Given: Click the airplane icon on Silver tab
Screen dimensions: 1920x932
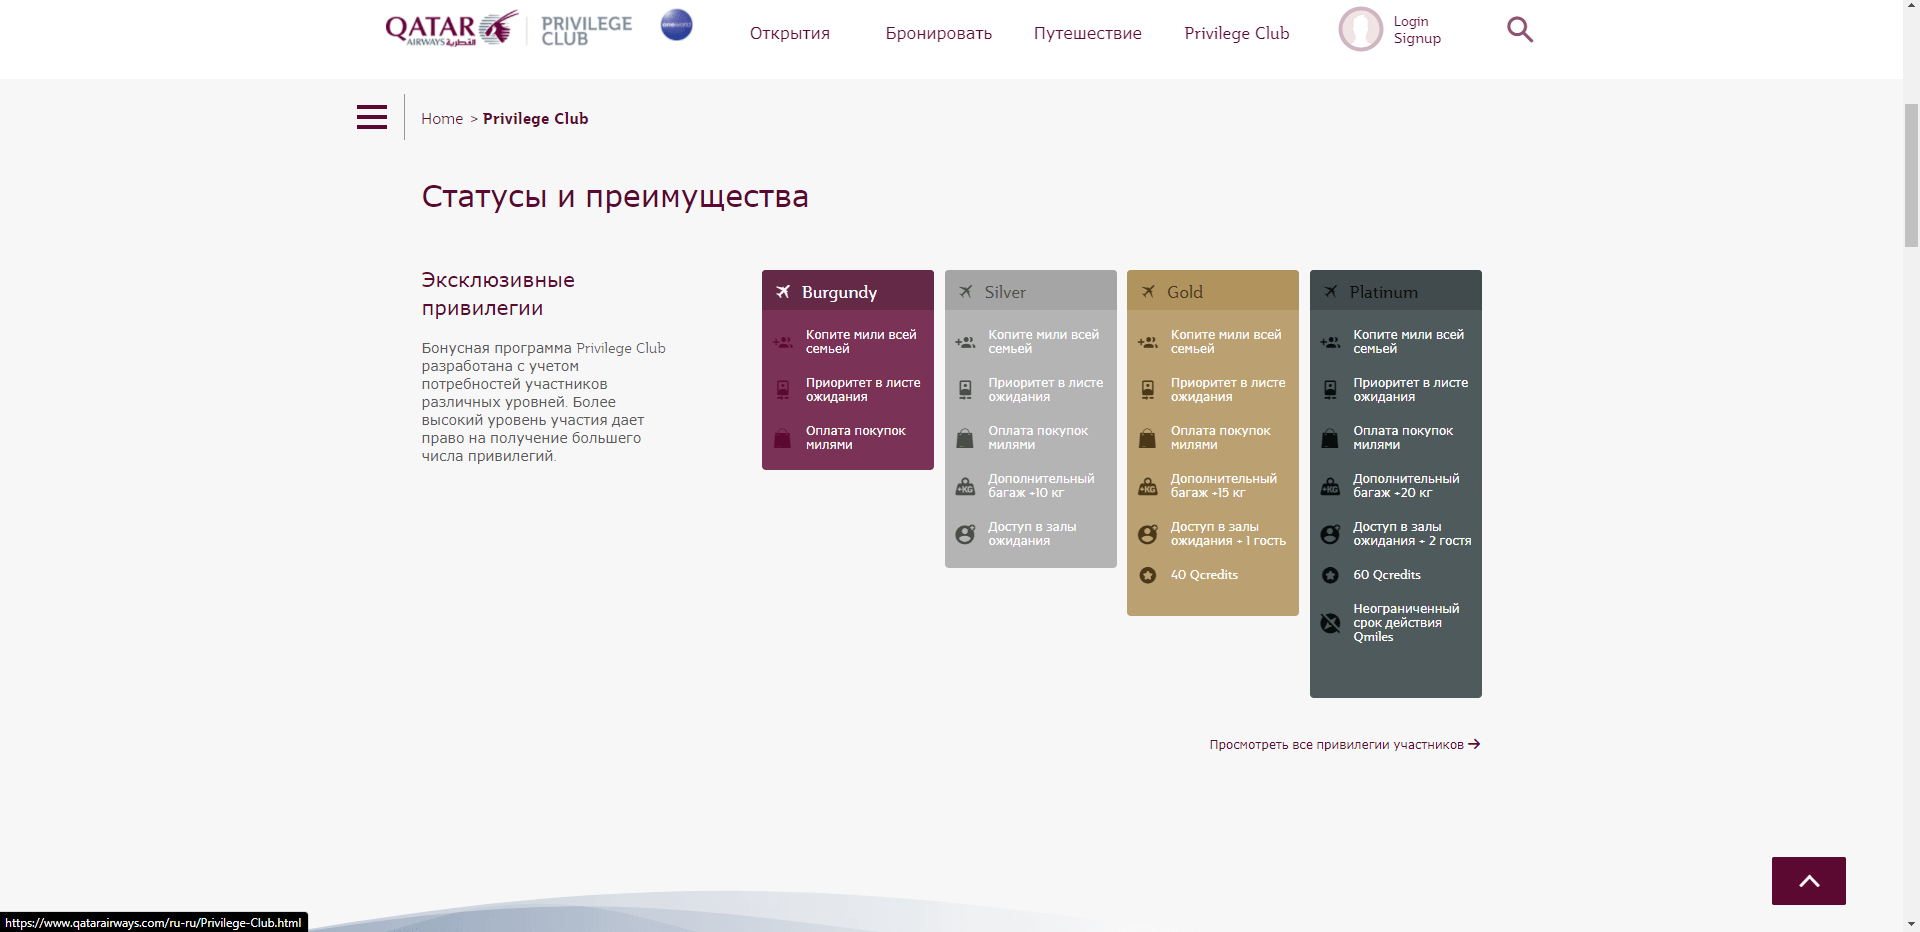Looking at the screenshot, I should click(966, 292).
